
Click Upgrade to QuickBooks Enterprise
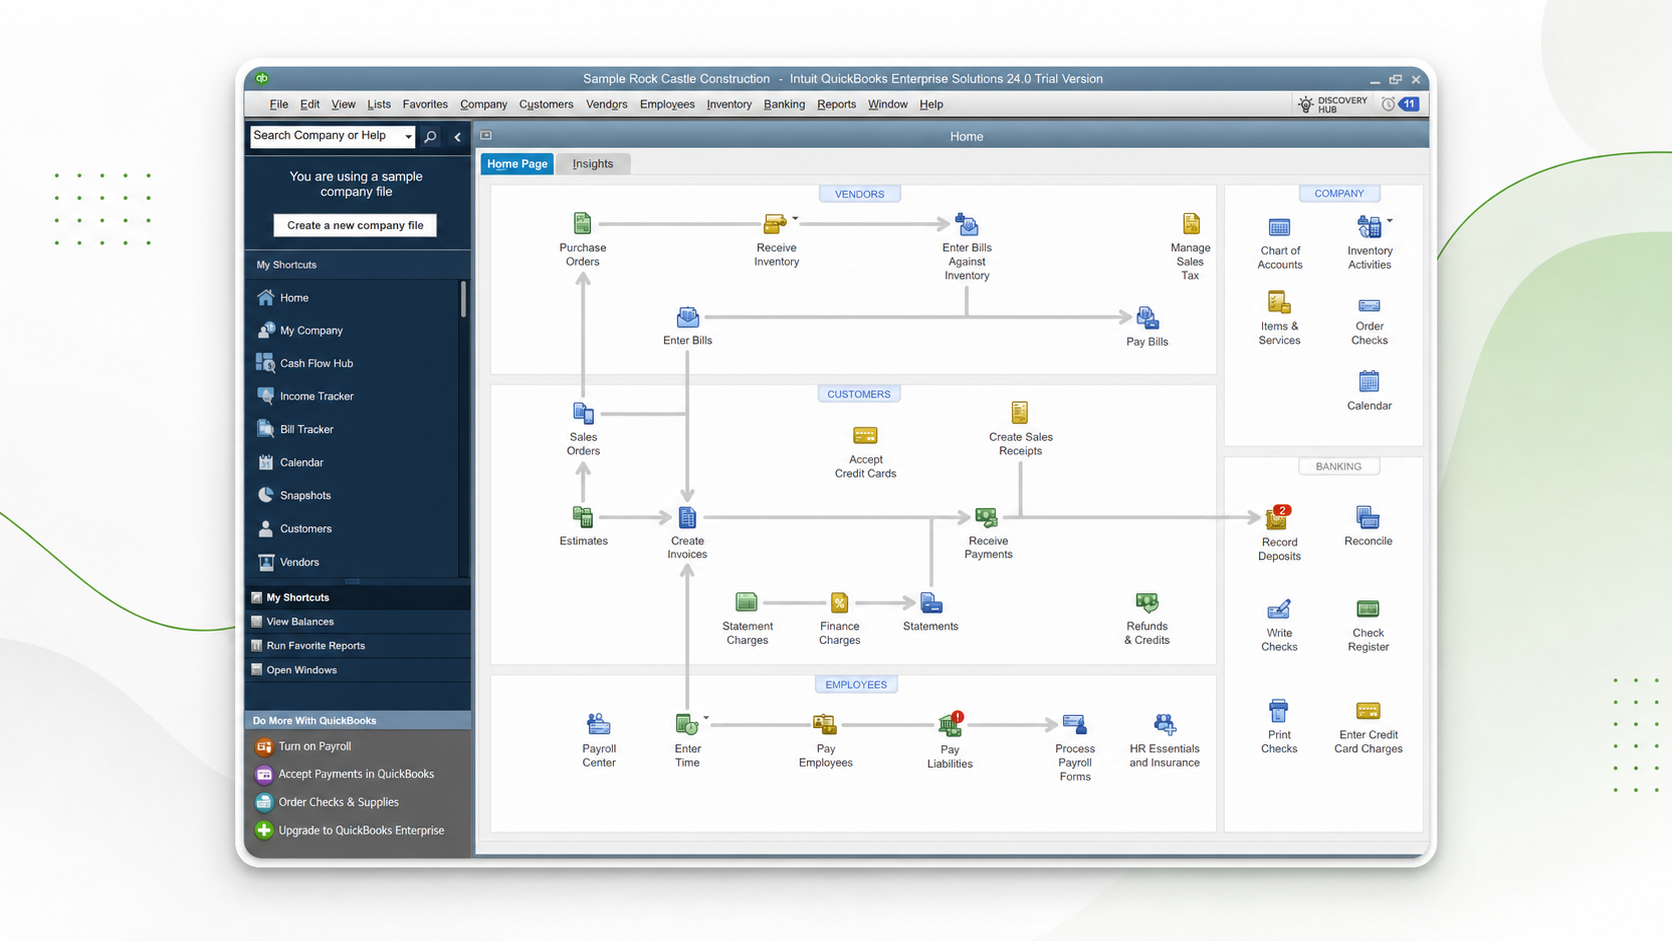(361, 830)
